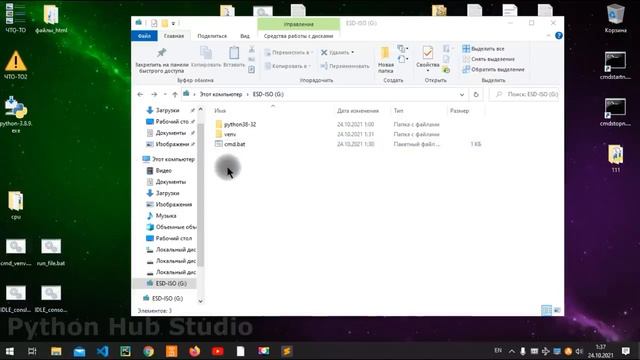Switch to the View ribbon tab

[x=245, y=36]
